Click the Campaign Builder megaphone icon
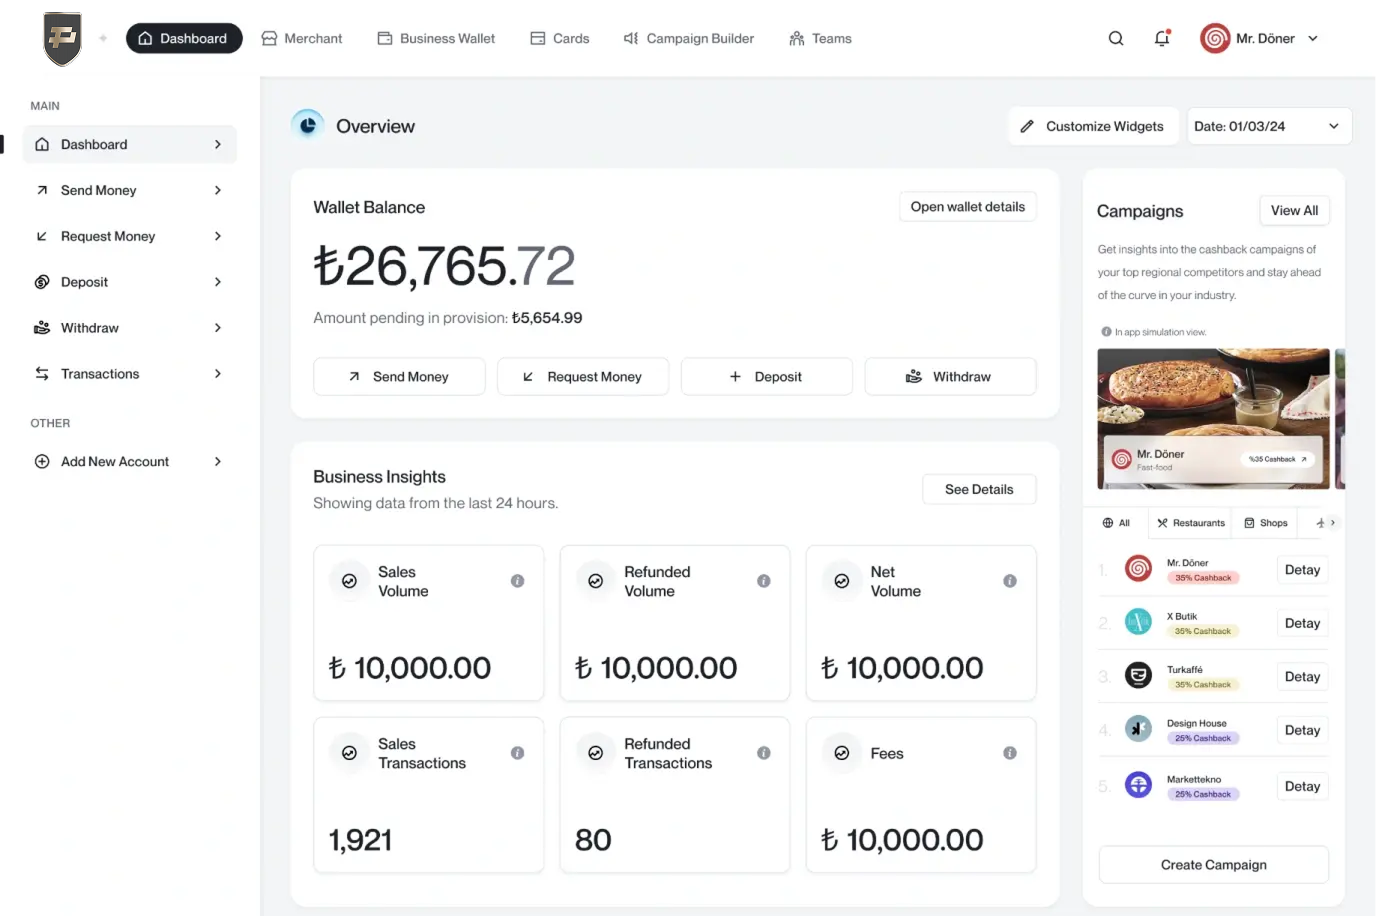This screenshot has width=1376, height=916. [630, 38]
